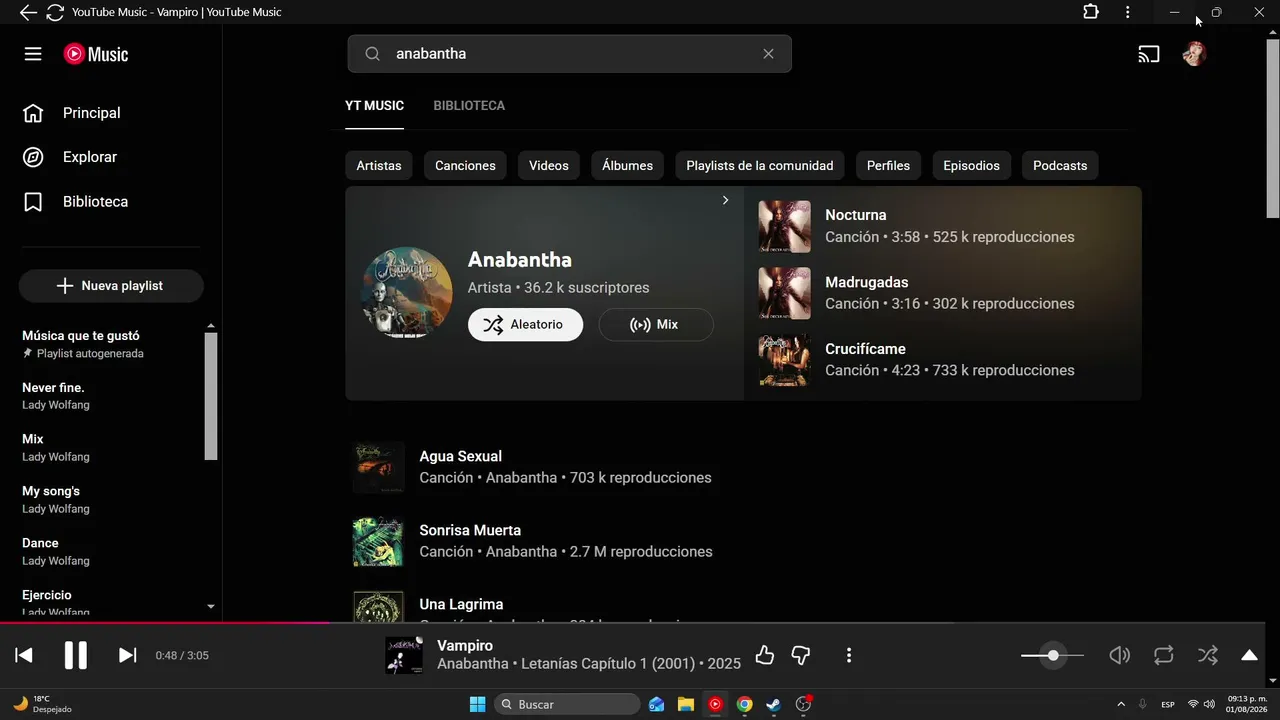Filter by Playlists de la comunidad
The width and height of the screenshot is (1280, 720).
760,165
